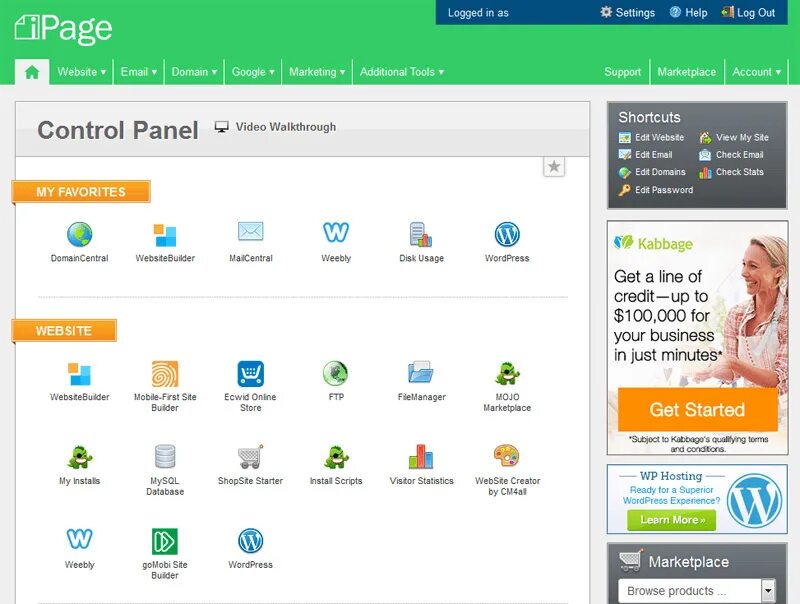This screenshot has height=604, width=800.
Task: Open Marketplace in navigation bar
Action: tap(686, 72)
